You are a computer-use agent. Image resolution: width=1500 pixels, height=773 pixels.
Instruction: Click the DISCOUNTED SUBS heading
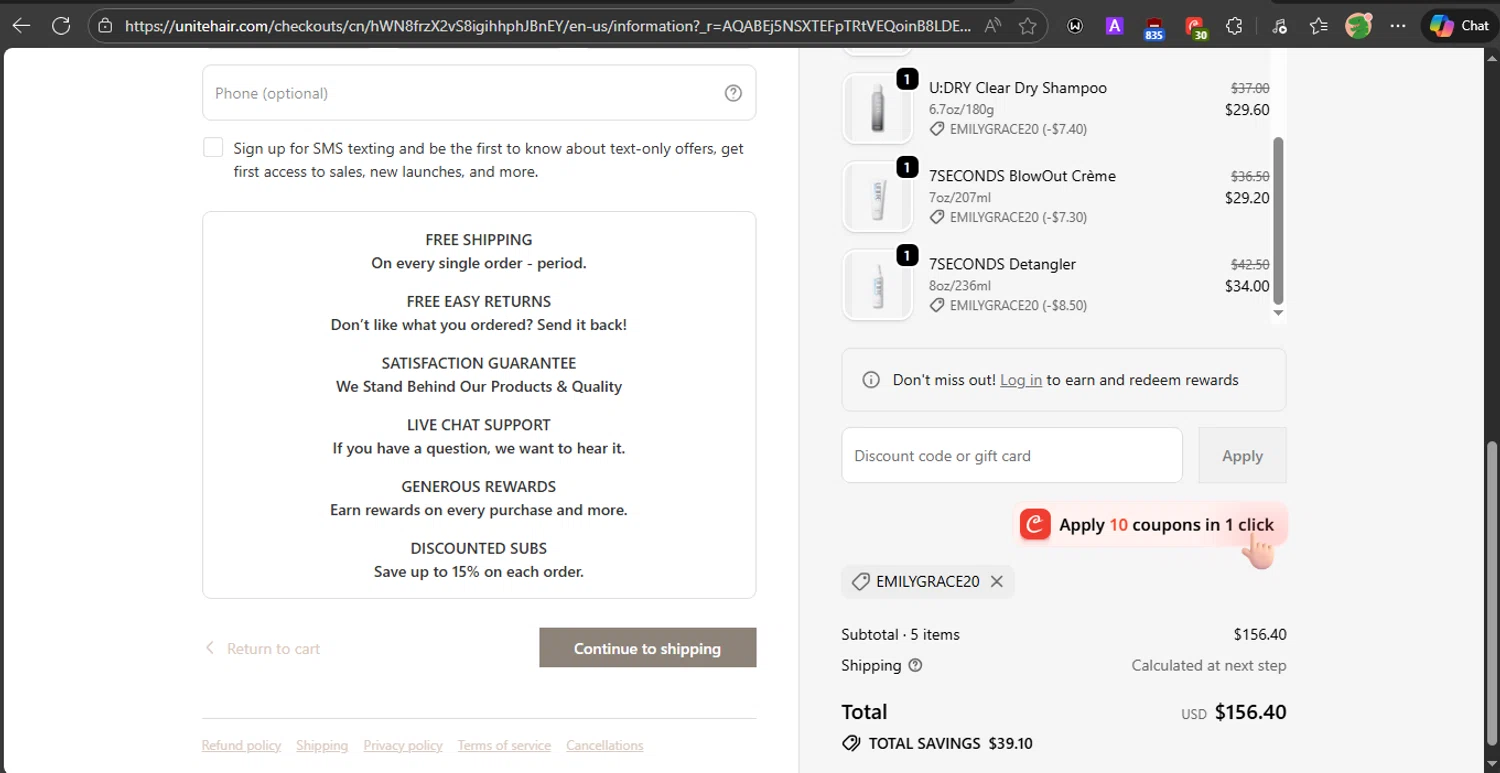(x=479, y=548)
